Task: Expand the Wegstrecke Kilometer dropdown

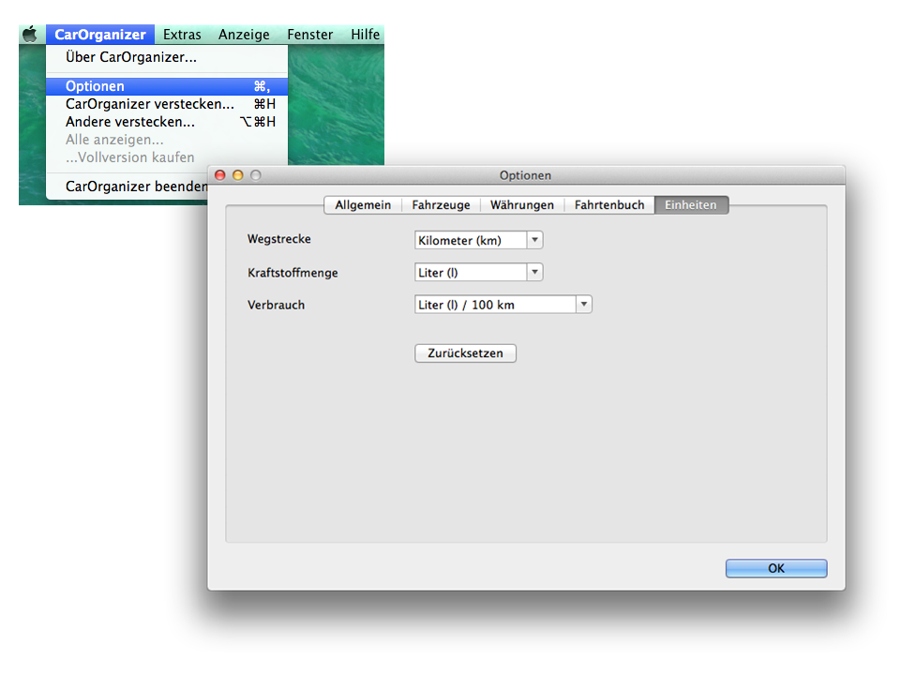Action: (479, 240)
